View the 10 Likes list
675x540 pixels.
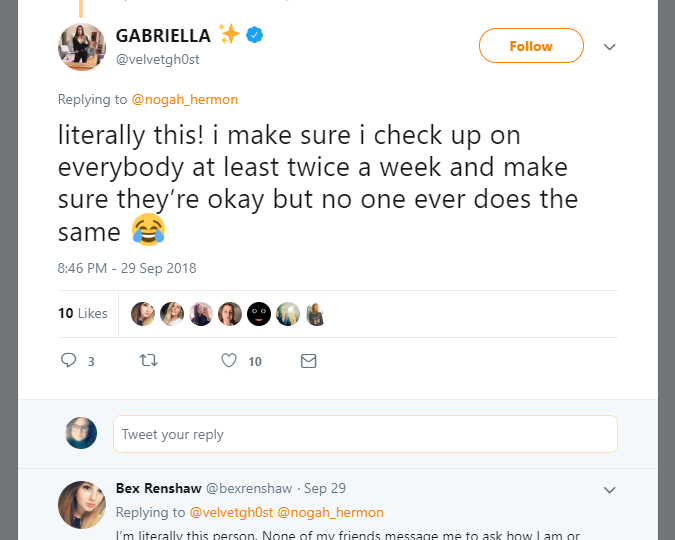pos(83,313)
